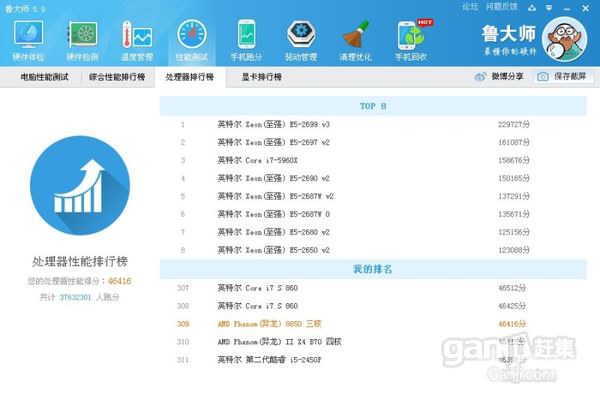Select AMD Phenom II X4 B70 四核 row
The image size is (600, 399).
[373, 342]
